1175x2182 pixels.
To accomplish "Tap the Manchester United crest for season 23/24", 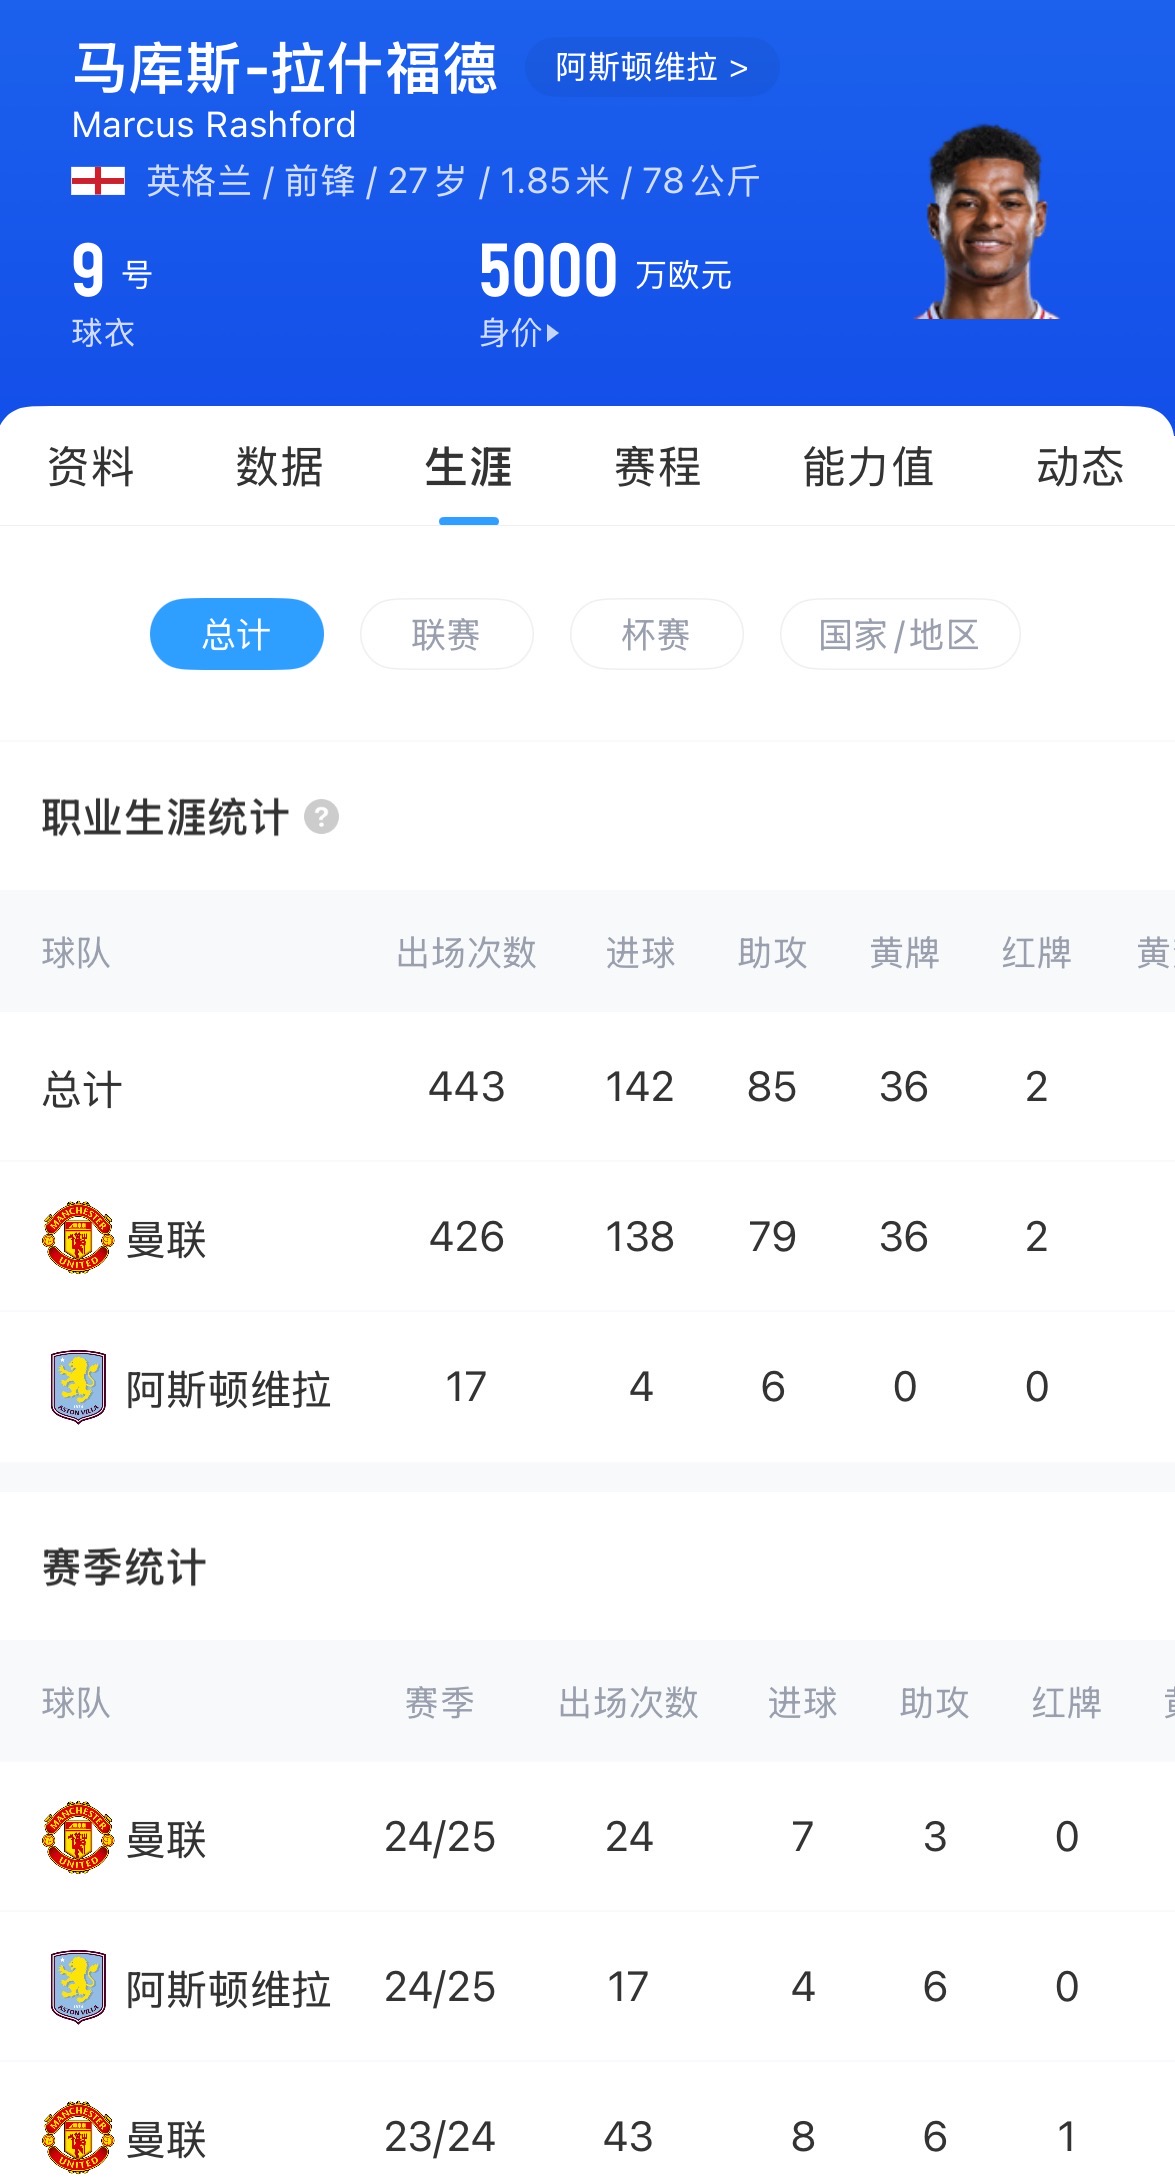I will coord(78,2137).
